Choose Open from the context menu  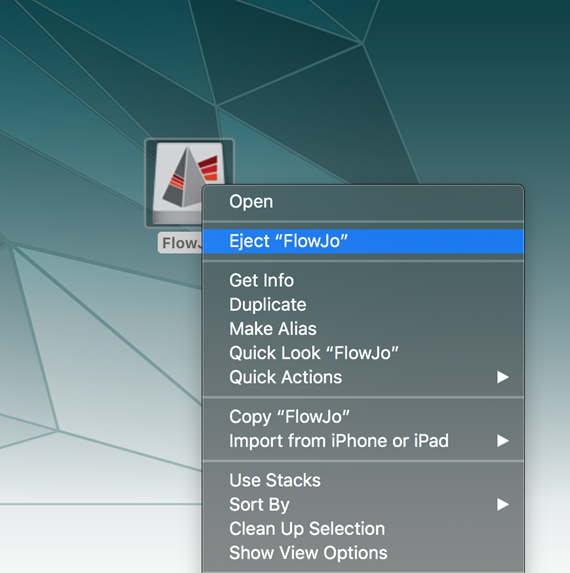(363, 202)
